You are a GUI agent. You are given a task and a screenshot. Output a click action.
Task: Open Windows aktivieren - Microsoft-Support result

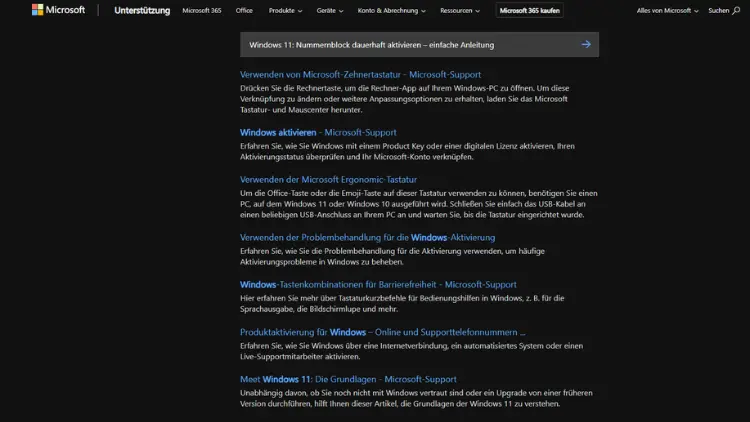[x=318, y=133]
